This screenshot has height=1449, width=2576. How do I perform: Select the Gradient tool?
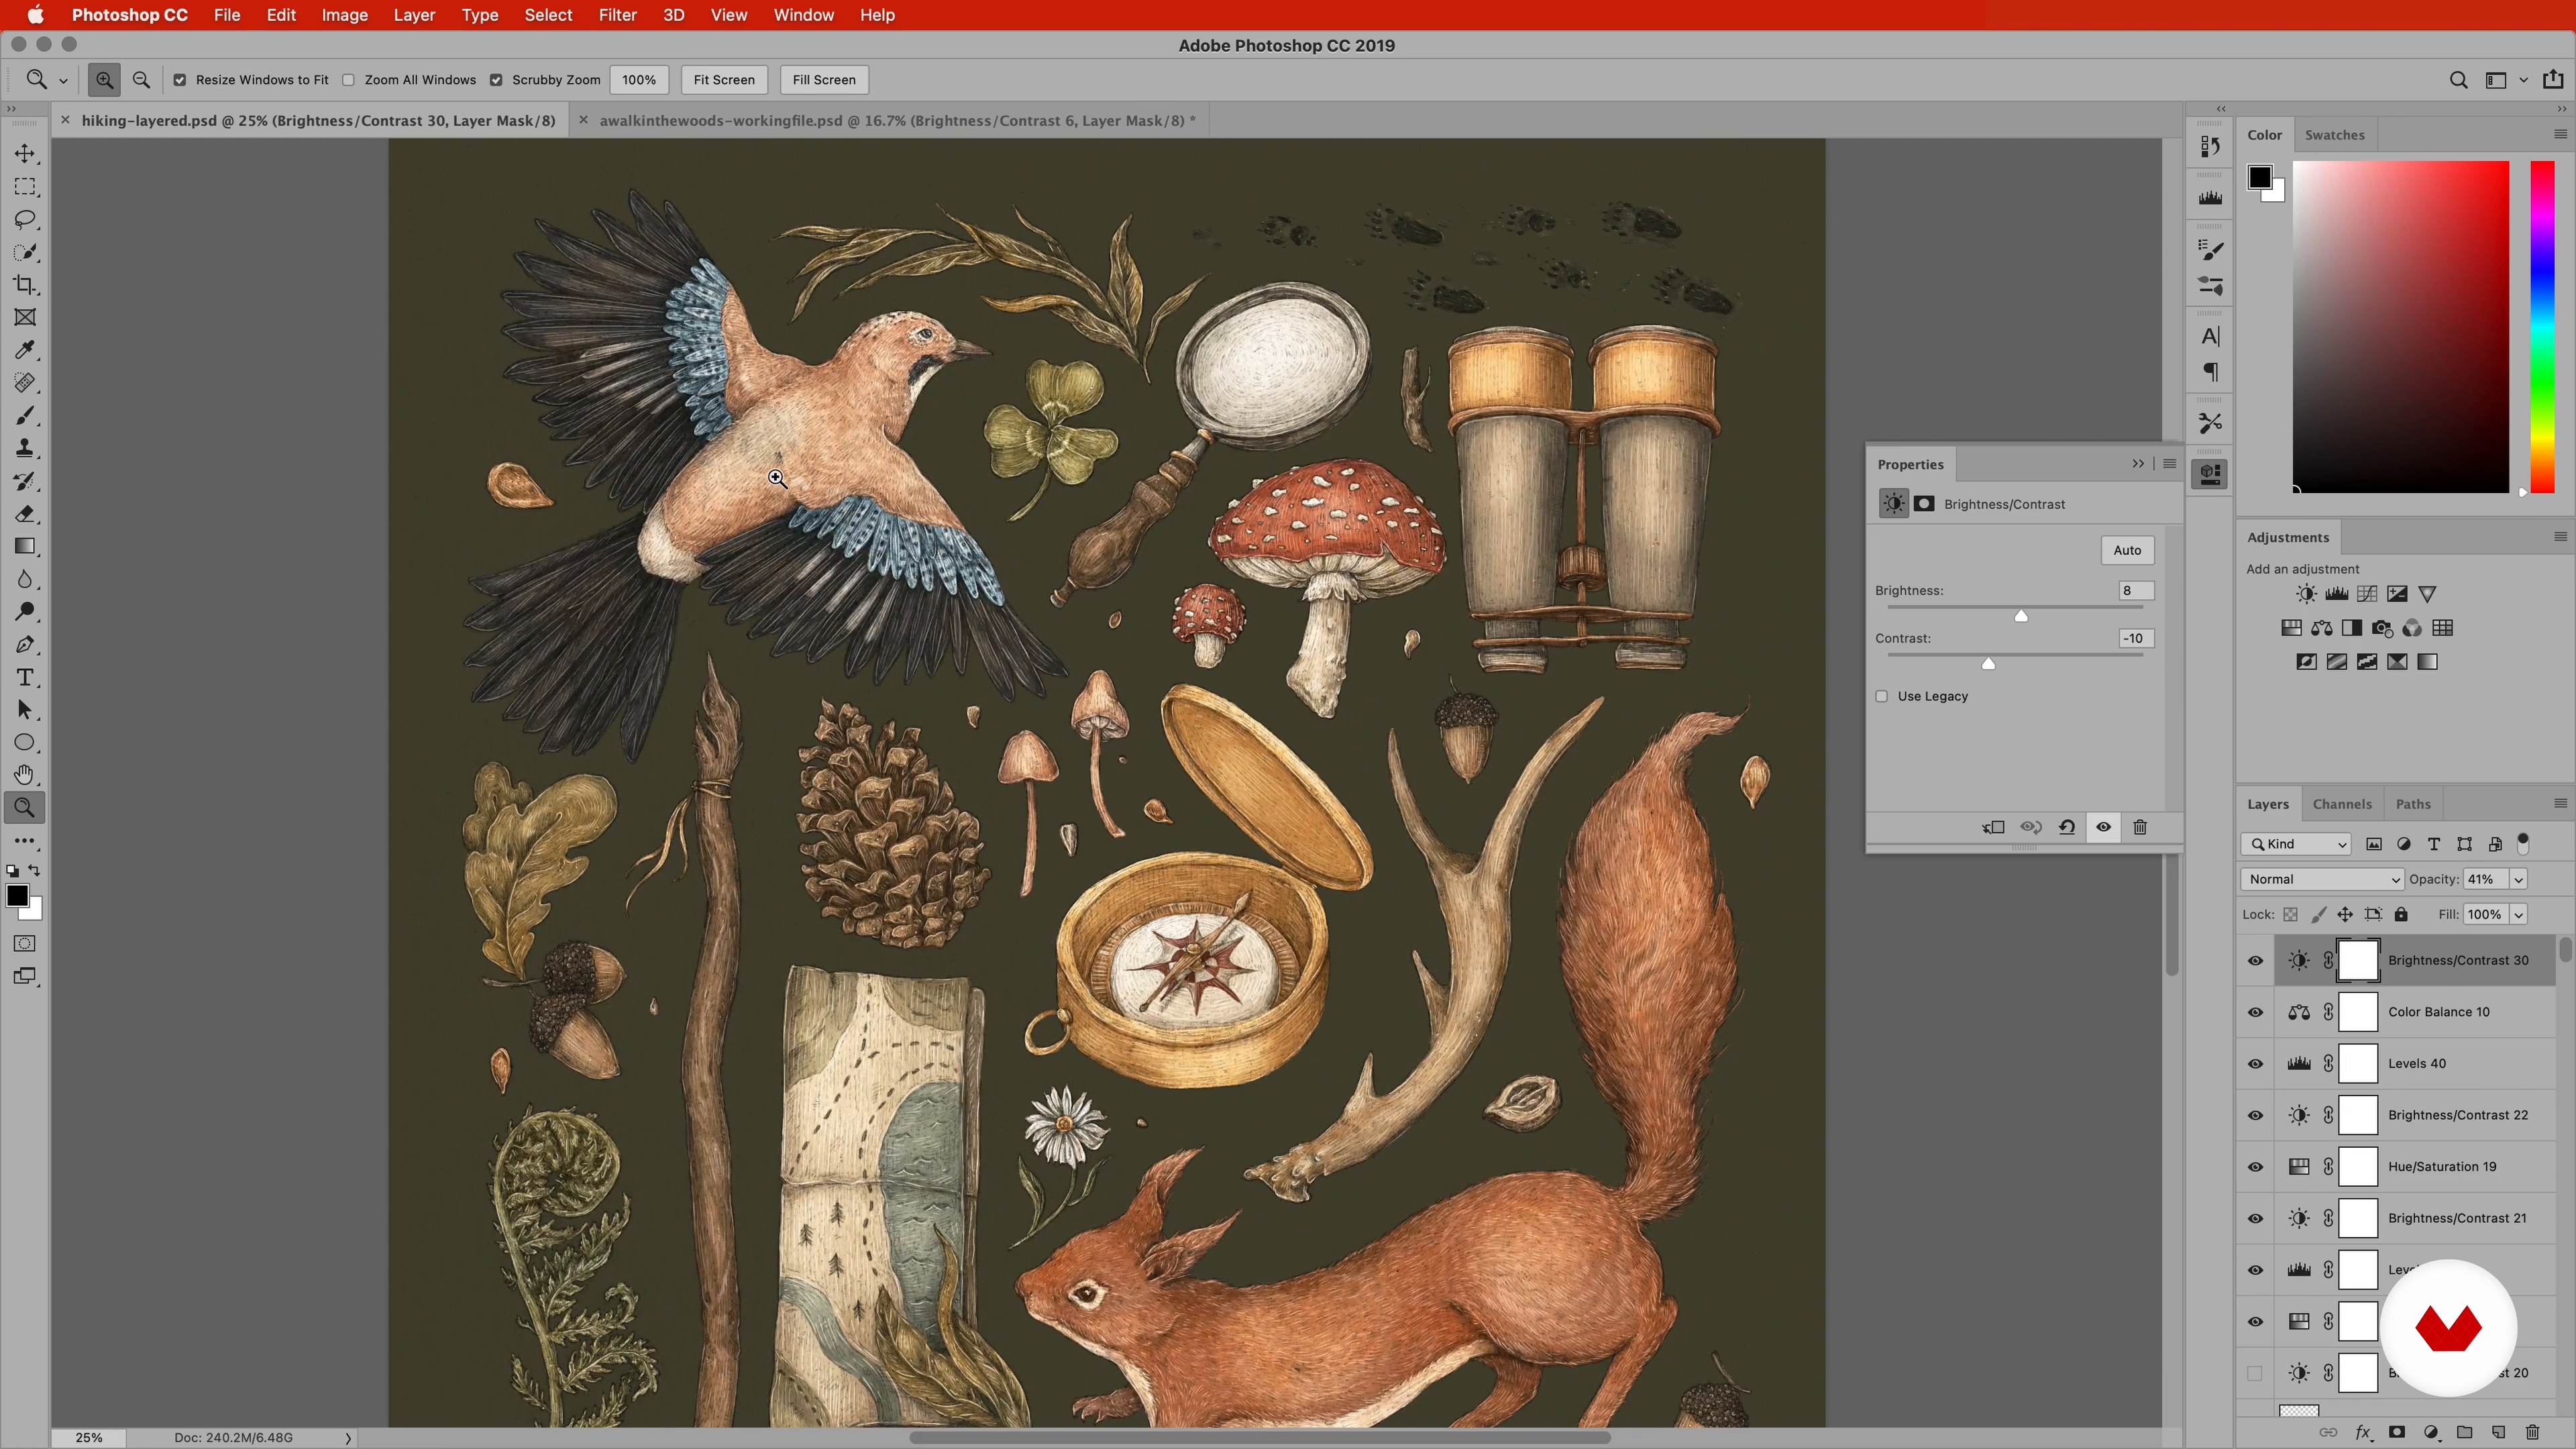click(25, 546)
